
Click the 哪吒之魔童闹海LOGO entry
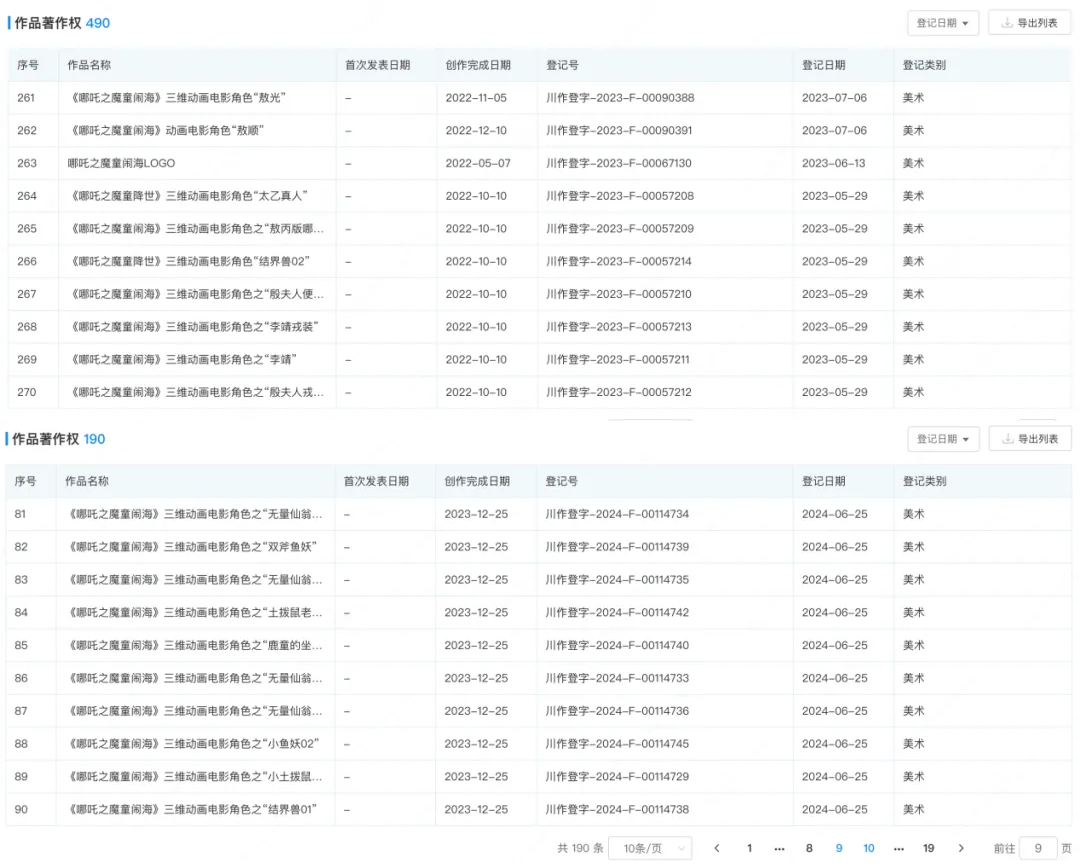[x=121, y=163]
